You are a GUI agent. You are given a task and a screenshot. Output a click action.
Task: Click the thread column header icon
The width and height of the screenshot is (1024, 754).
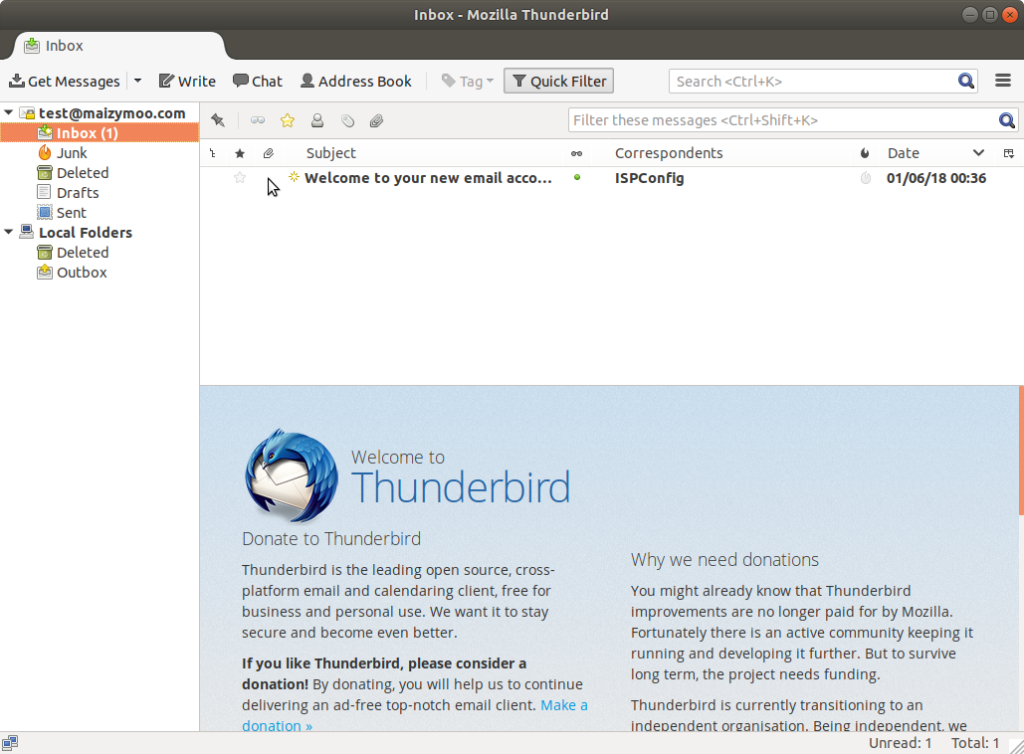click(213, 153)
